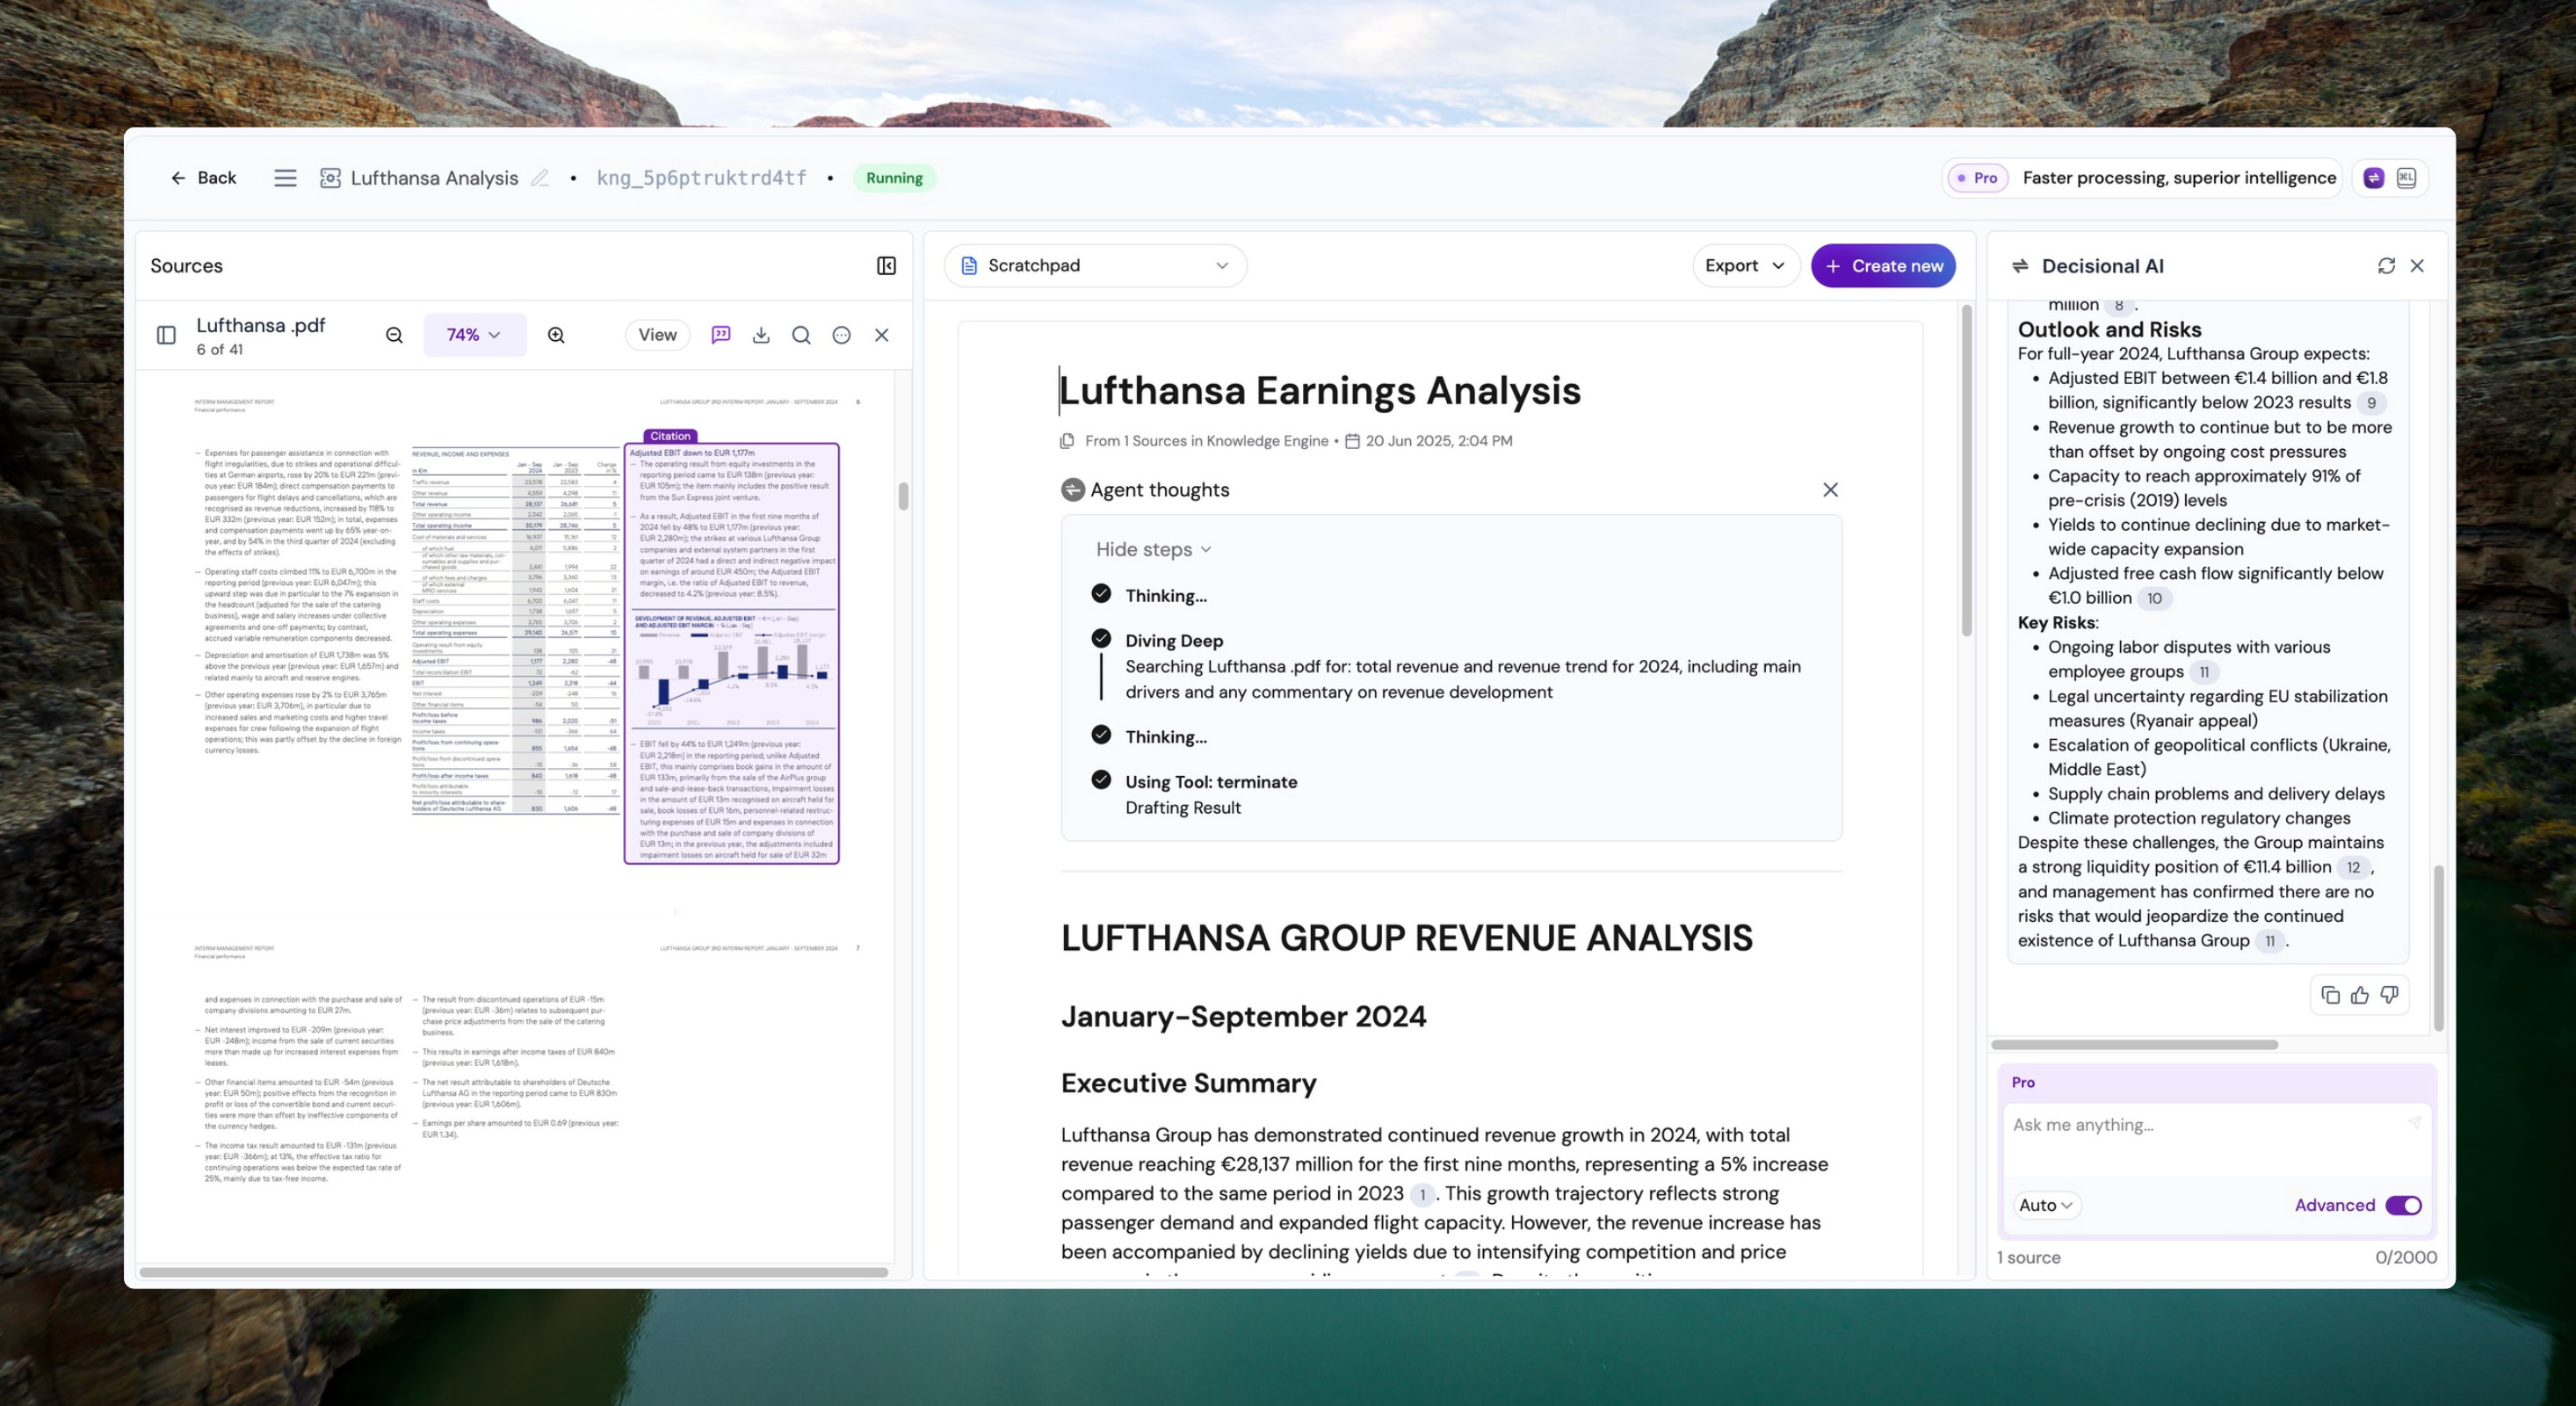The height and width of the screenshot is (1406, 2576).
Task: Click the kng_5p6ptruktrd4tf identifier
Action: tap(701, 178)
